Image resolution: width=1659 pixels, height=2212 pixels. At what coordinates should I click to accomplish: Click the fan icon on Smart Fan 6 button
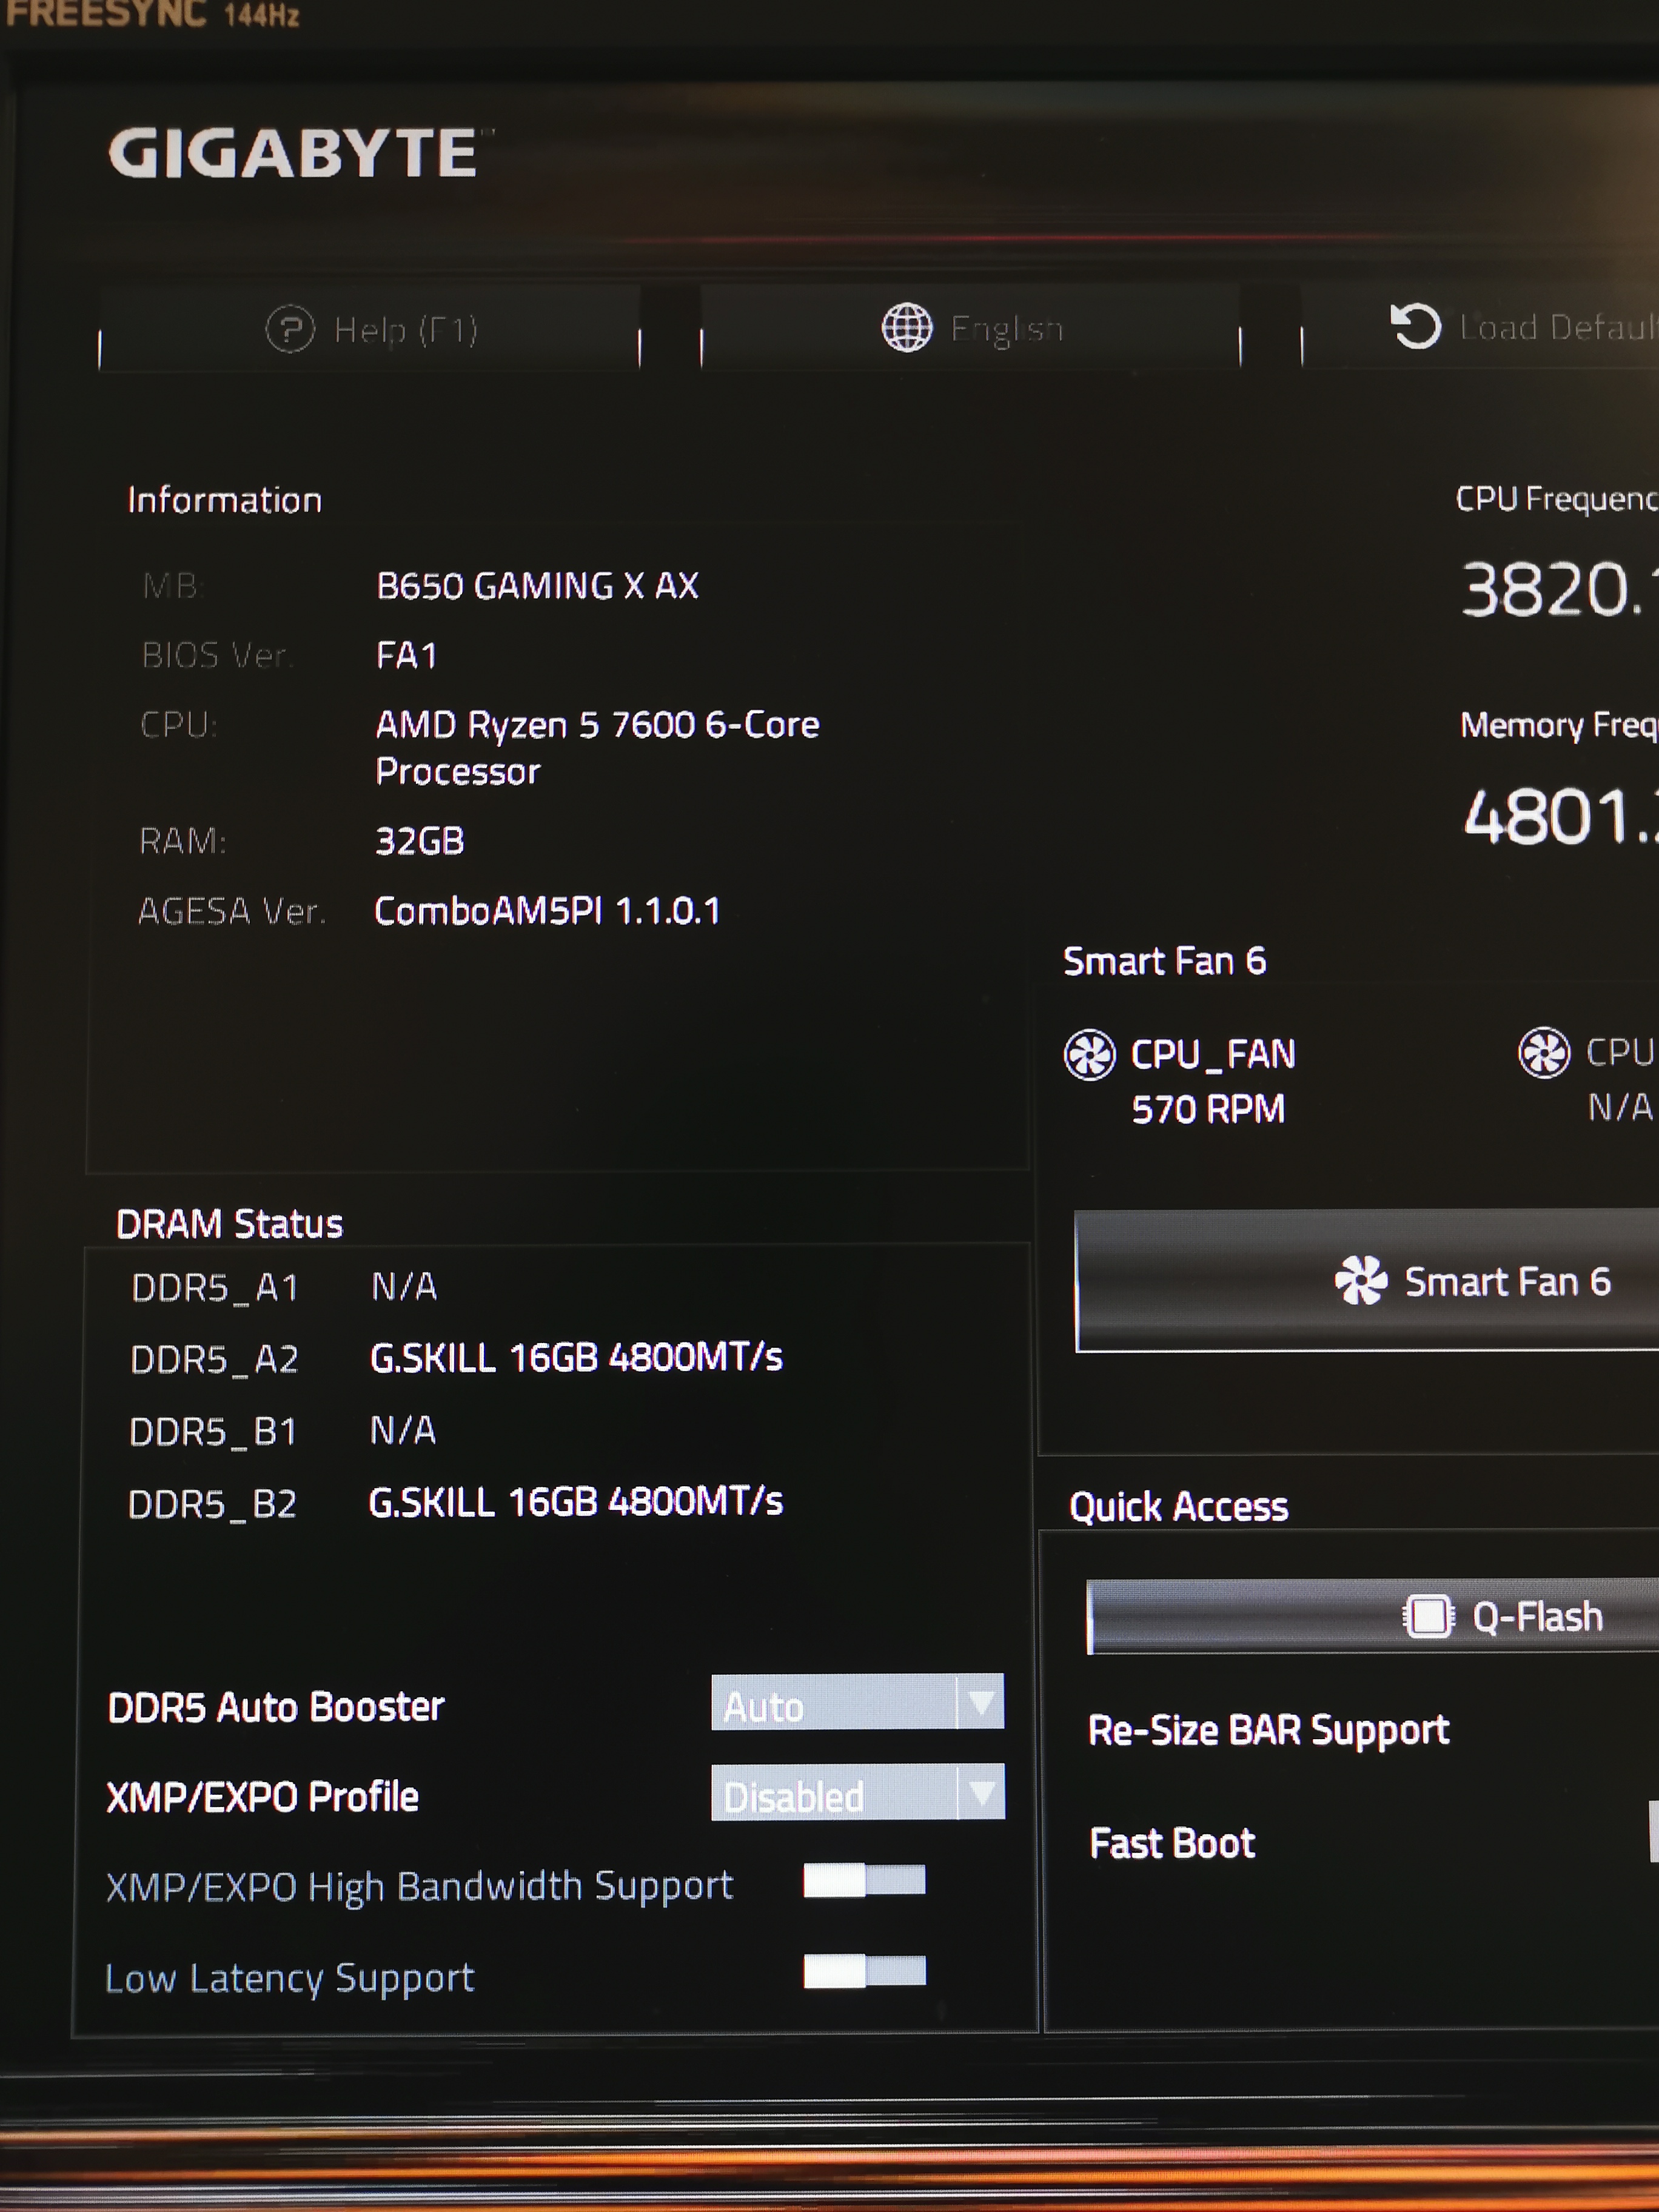pyautogui.click(x=1360, y=1281)
